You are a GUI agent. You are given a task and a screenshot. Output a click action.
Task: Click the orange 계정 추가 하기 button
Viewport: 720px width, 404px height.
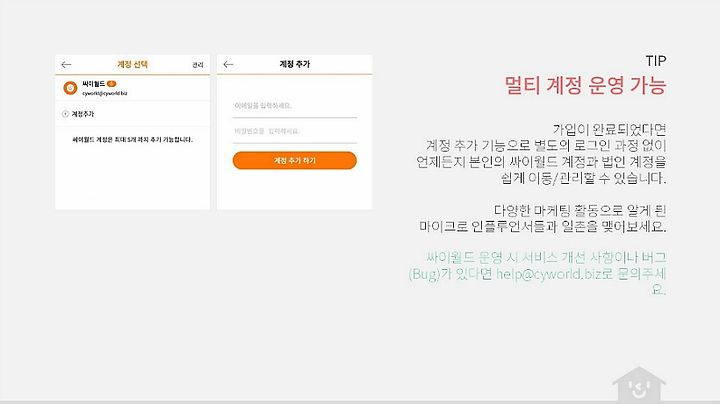[x=295, y=161]
